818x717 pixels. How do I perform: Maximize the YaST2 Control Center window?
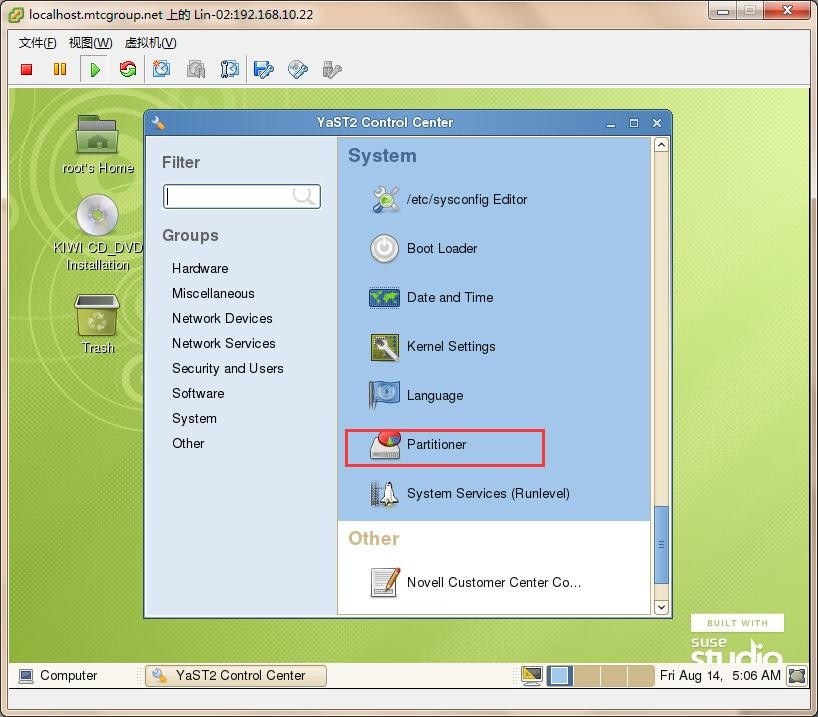[x=634, y=124]
